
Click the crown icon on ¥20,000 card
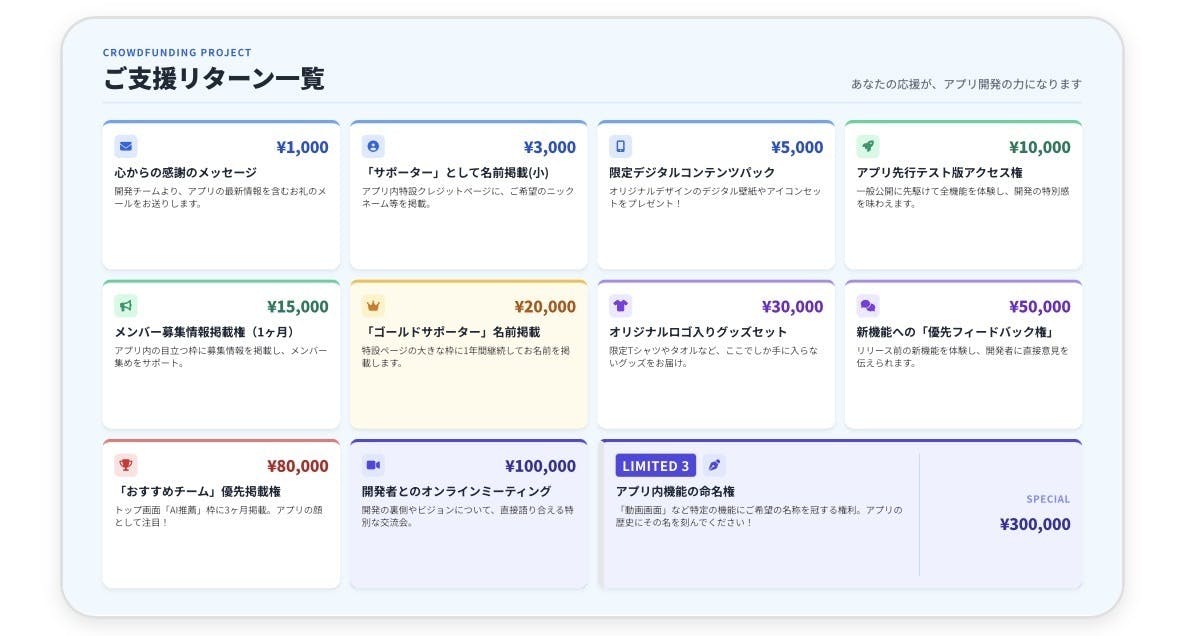(373, 306)
